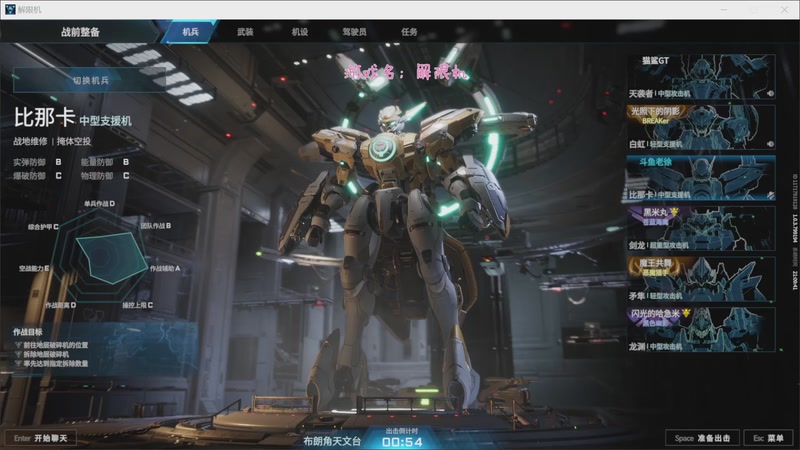The height and width of the screenshot is (450, 800).
Task: Select 斗鱼老徐 player card with 比那卡
Action: [x=702, y=178]
